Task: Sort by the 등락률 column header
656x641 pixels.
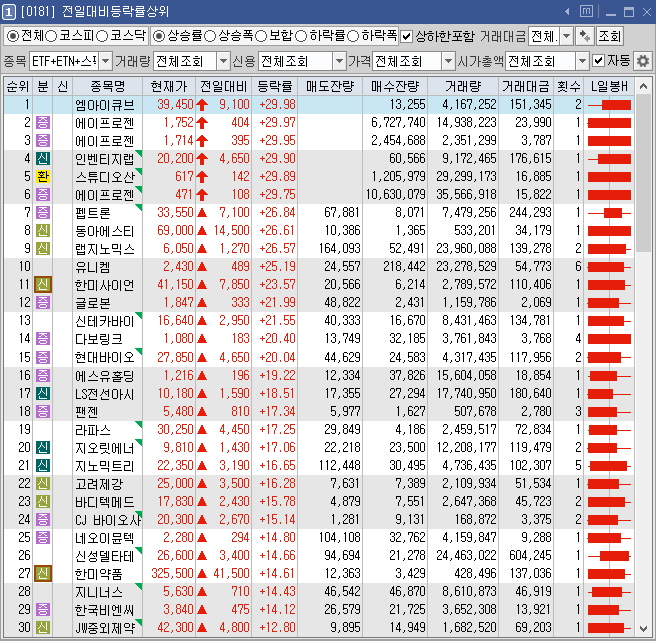Action: (x=274, y=86)
